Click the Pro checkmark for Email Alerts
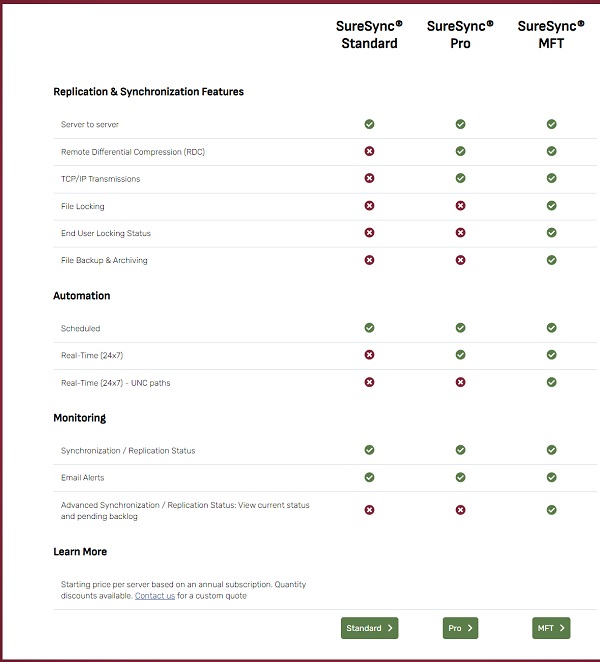The image size is (600, 662). point(460,477)
